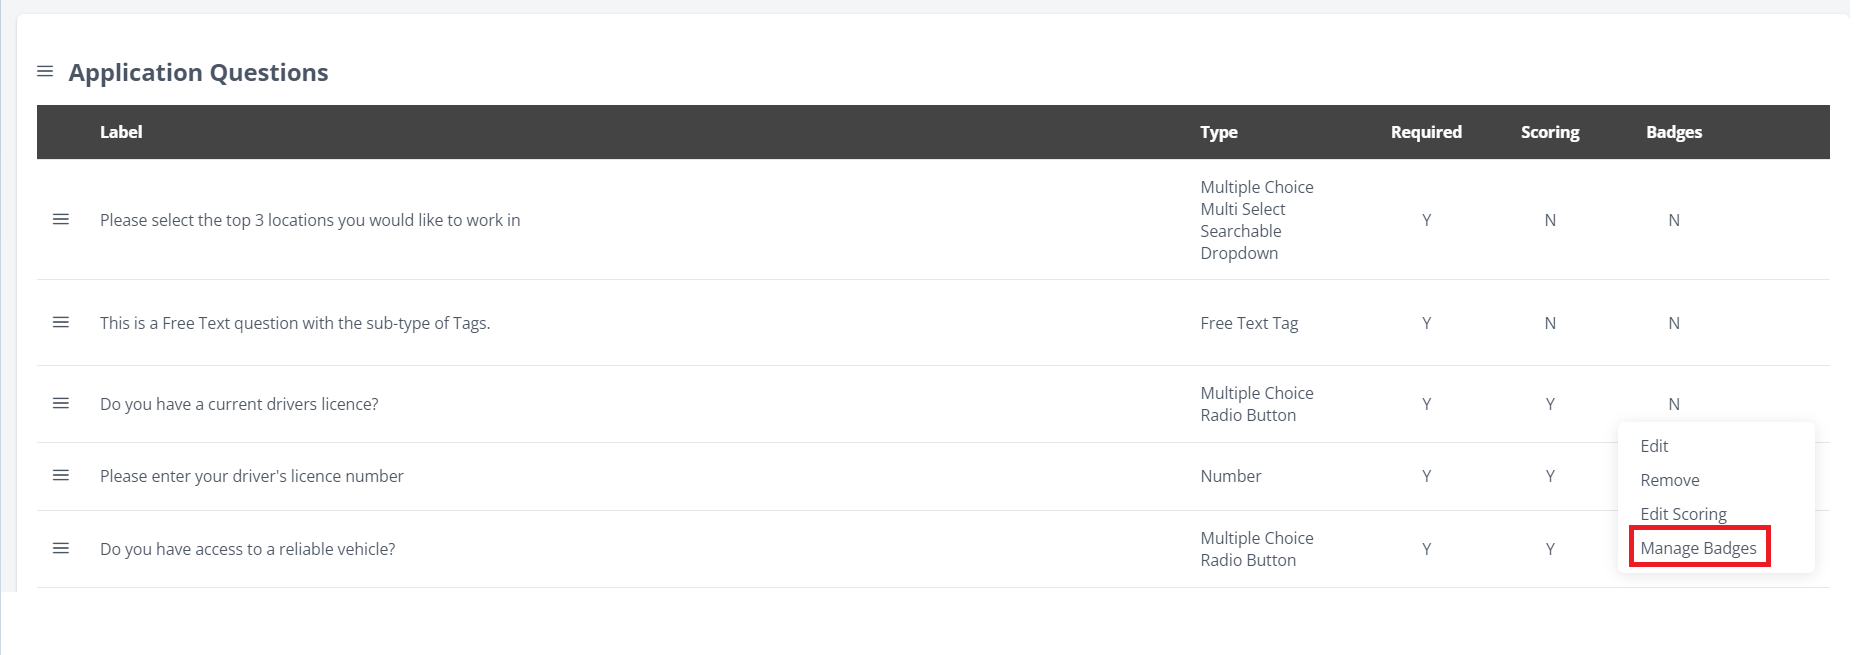This screenshot has width=1869, height=655.
Task: Click the top 3 locations question text
Action: coord(310,220)
